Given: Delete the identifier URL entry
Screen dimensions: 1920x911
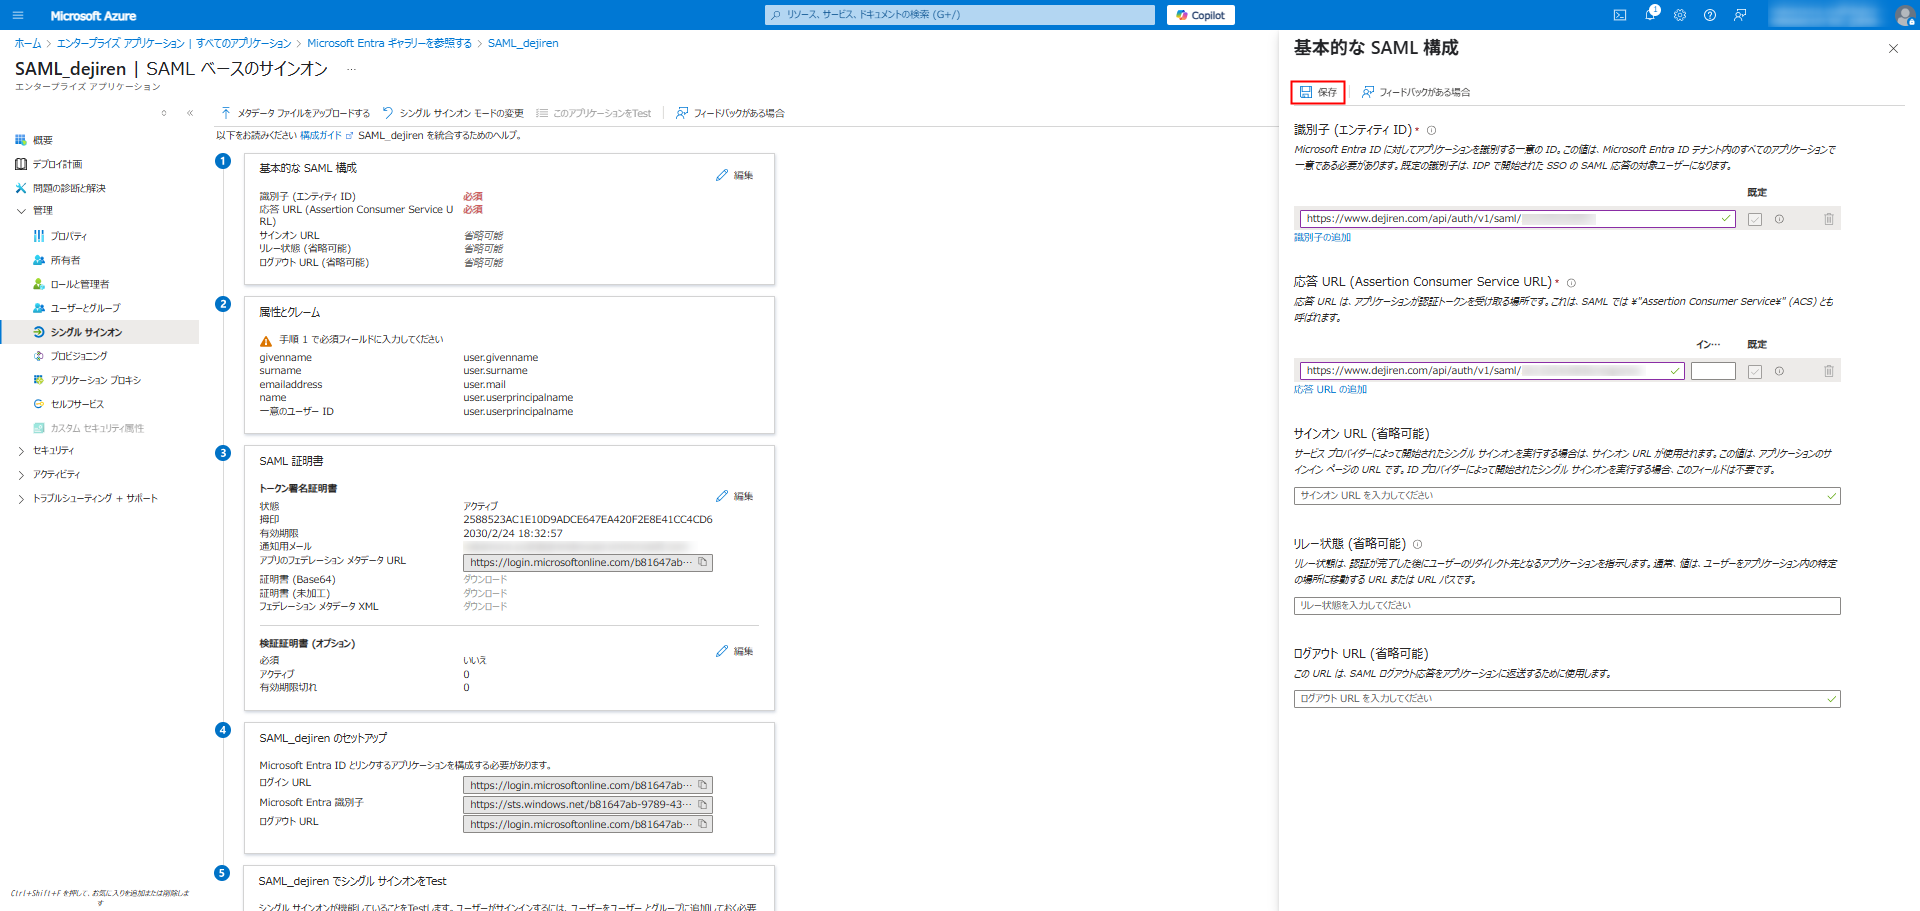Looking at the screenshot, I should point(1829,219).
